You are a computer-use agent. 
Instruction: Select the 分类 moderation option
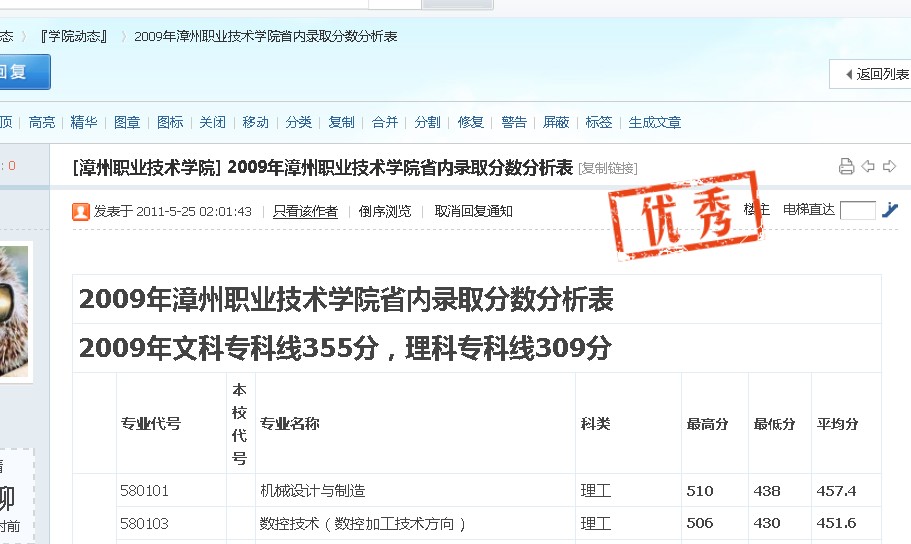coord(299,122)
